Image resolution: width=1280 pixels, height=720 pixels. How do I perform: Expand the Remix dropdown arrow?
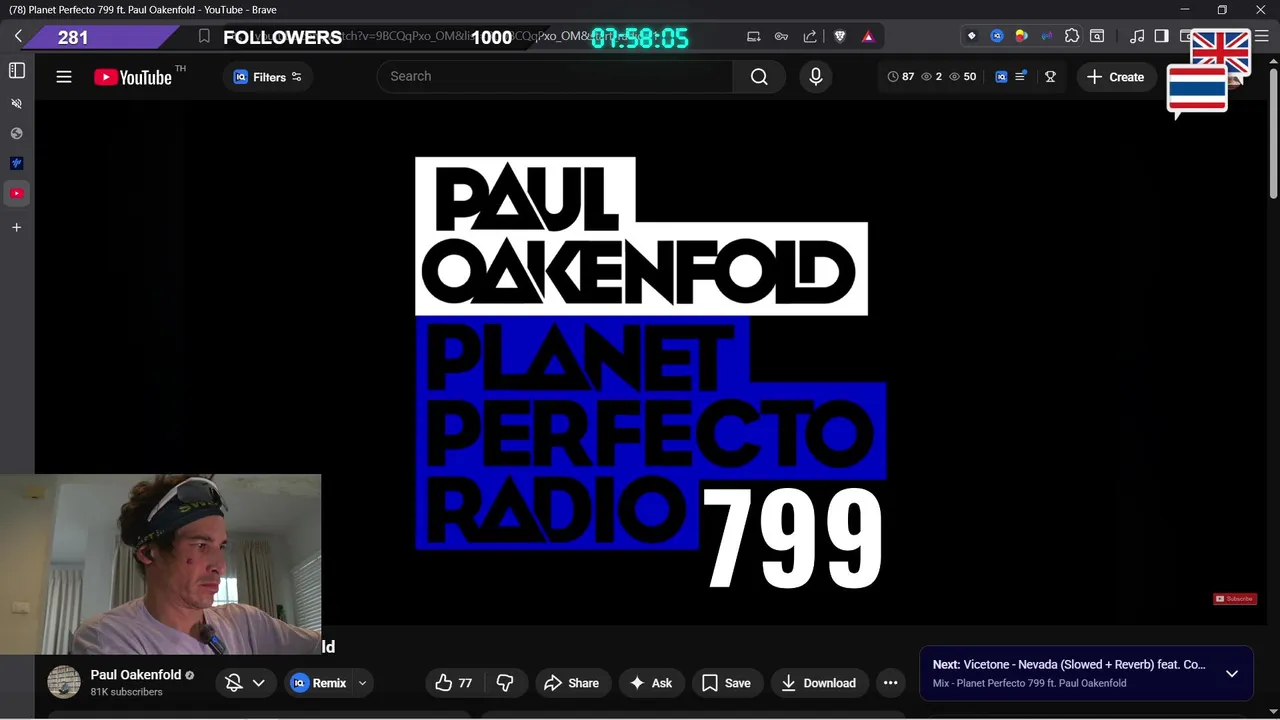tap(362, 683)
